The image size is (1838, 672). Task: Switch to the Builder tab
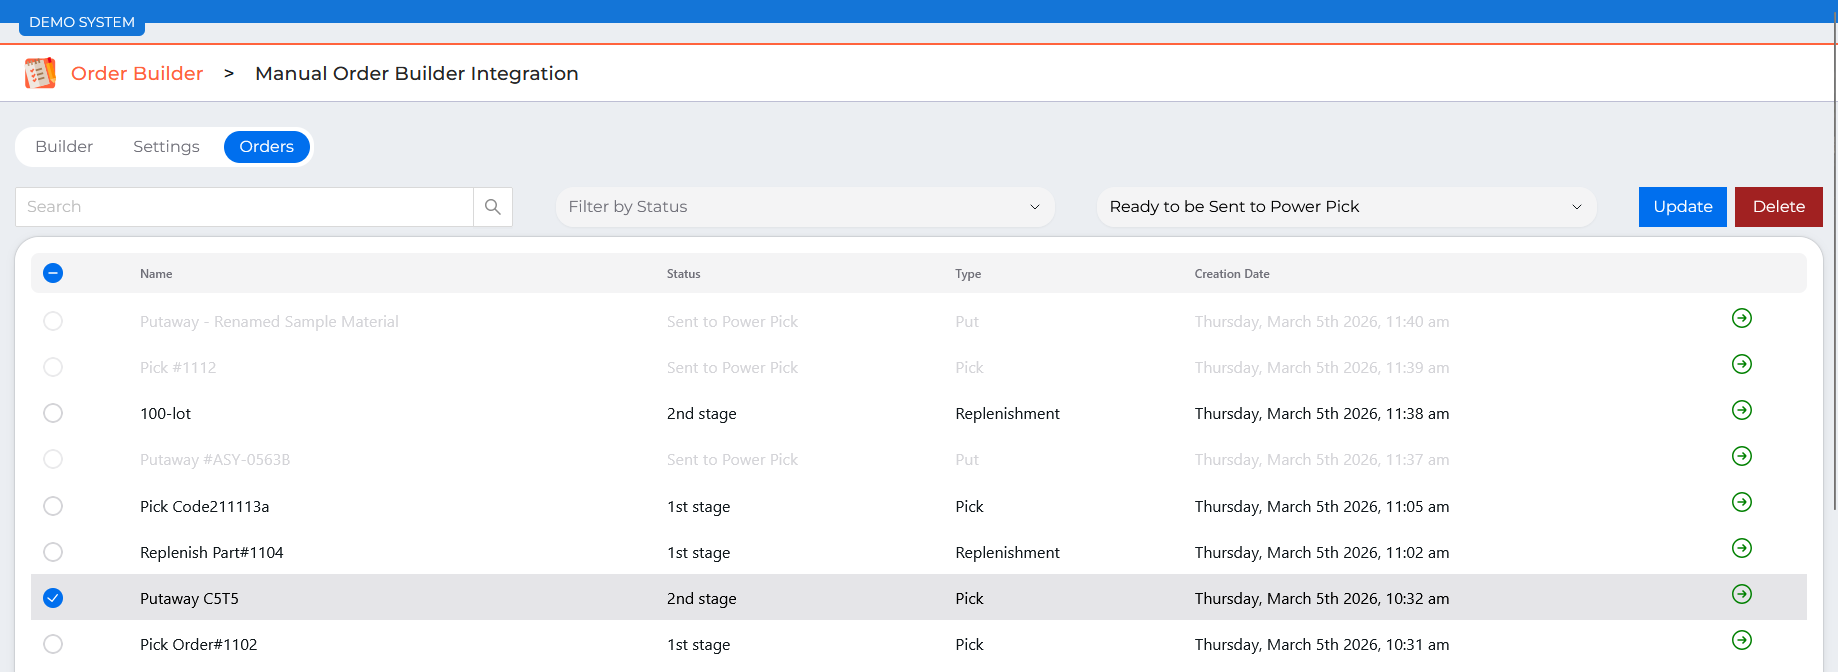64,147
